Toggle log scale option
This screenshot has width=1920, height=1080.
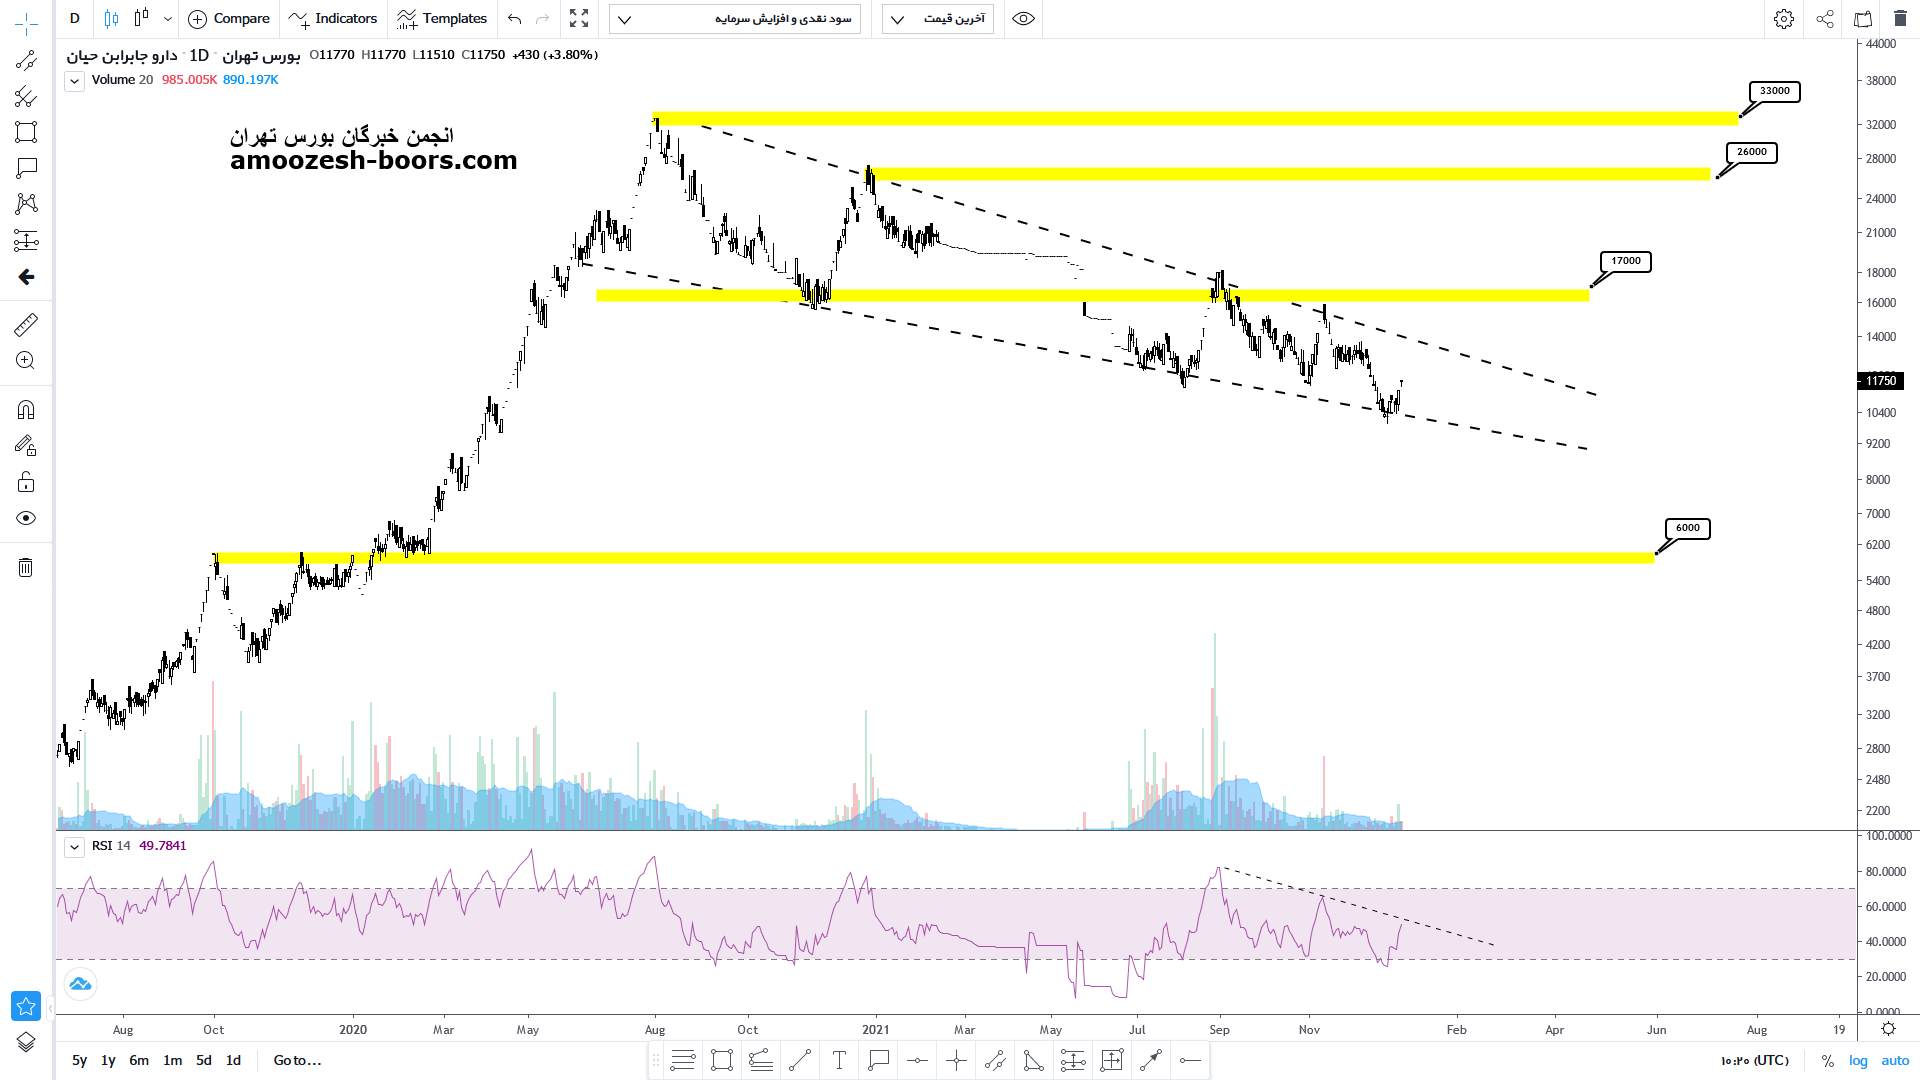(1858, 1060)
